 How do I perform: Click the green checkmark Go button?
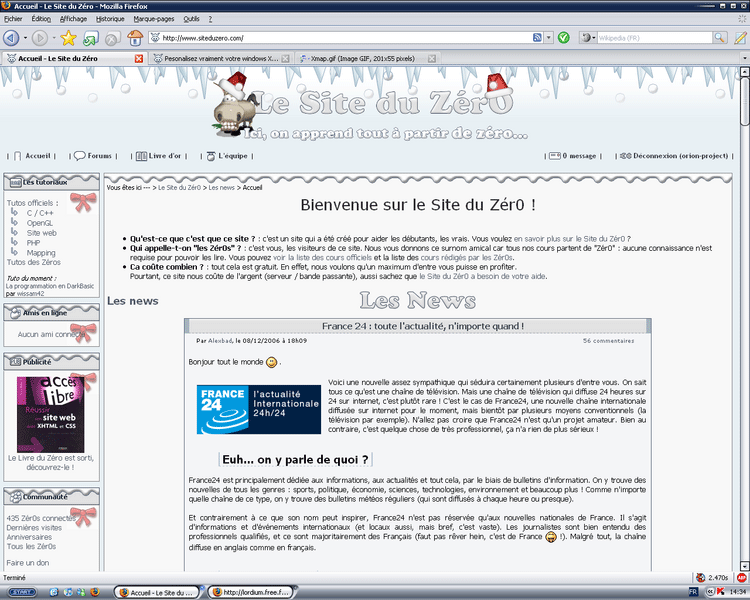(x=564, y=37)
